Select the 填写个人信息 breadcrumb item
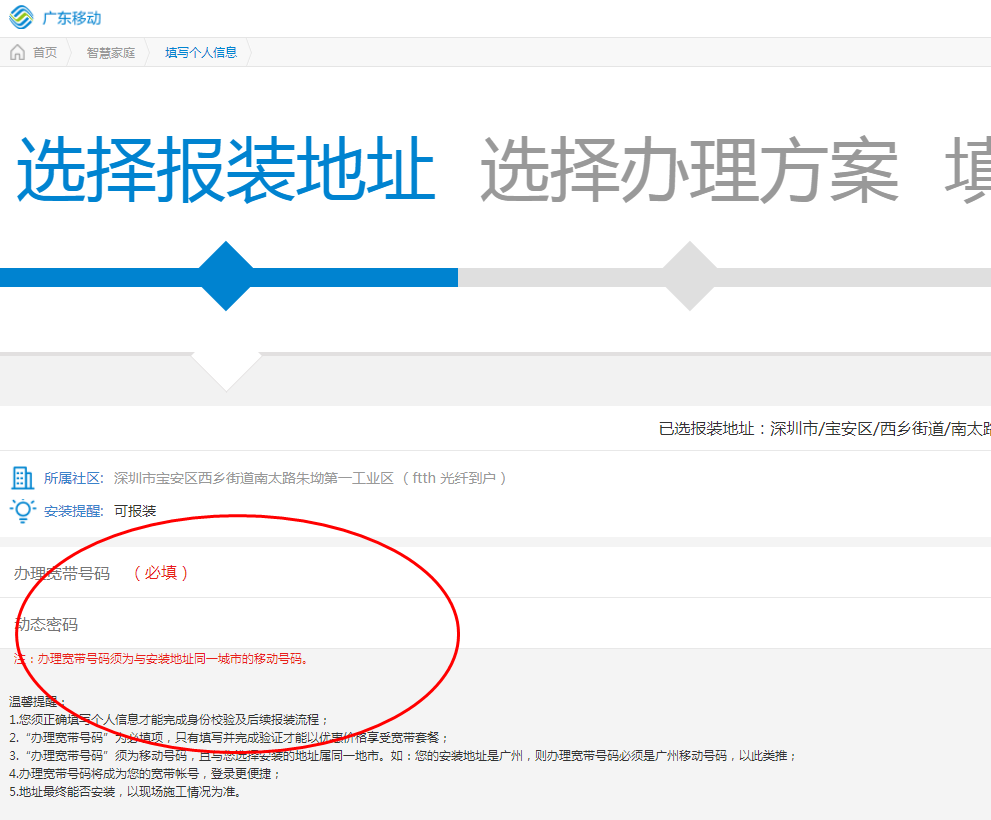The width and height of the screenshot is (991, 820). (x=201, y=52)
